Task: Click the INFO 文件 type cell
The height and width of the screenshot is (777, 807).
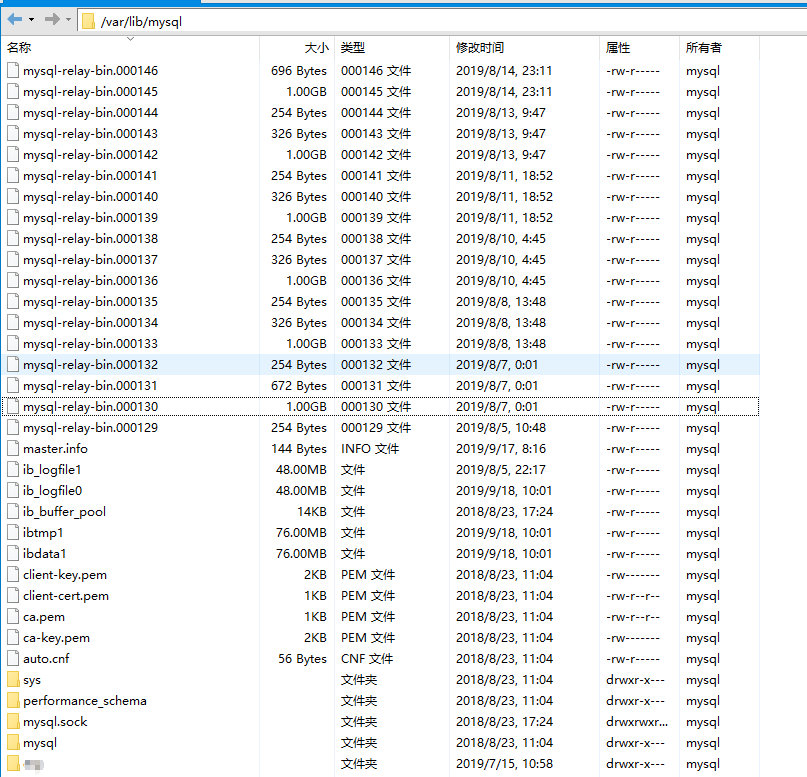Action: coord(370,449)
